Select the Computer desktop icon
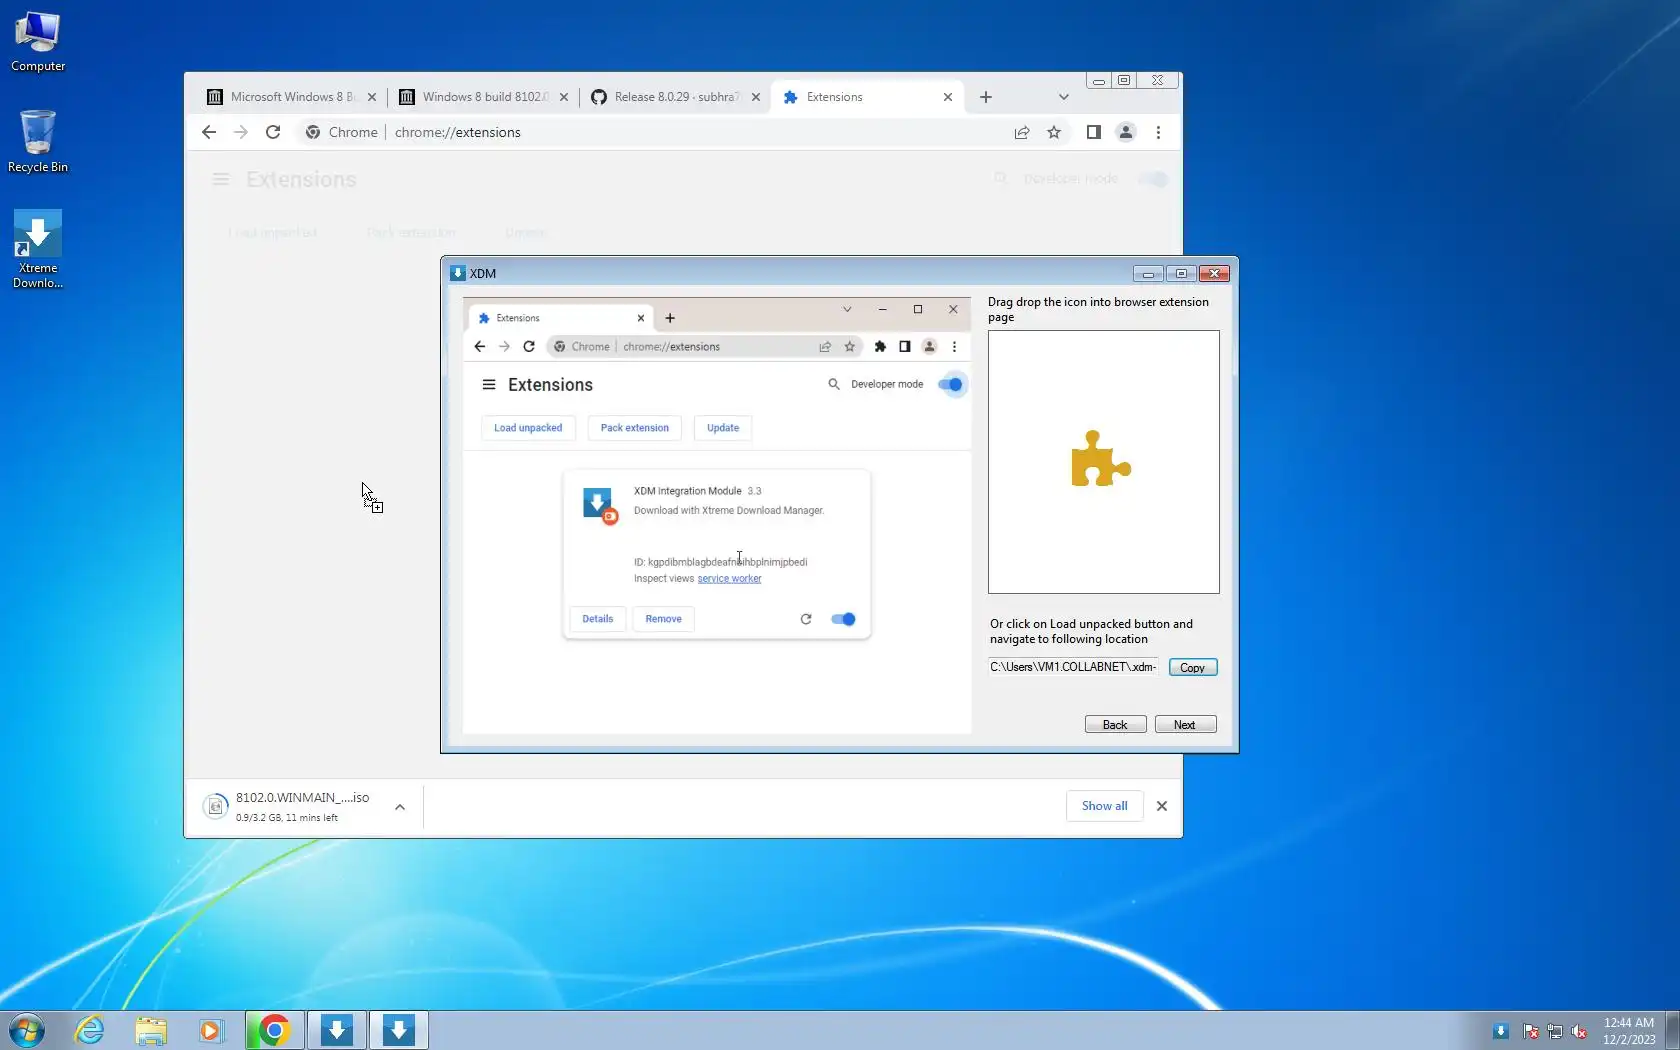Image resolution: width=1680 pixels, height=1050 pixels. (38, 41)
